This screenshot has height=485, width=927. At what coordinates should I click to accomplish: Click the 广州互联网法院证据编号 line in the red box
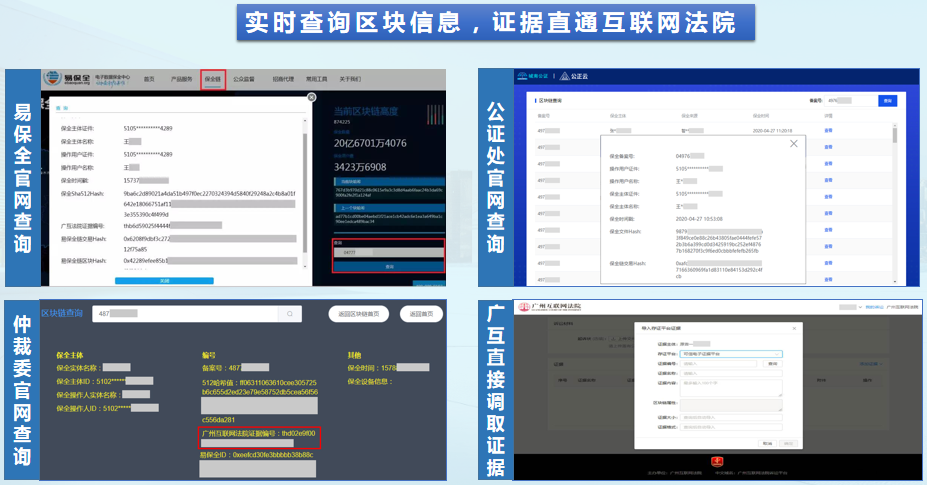258,433
